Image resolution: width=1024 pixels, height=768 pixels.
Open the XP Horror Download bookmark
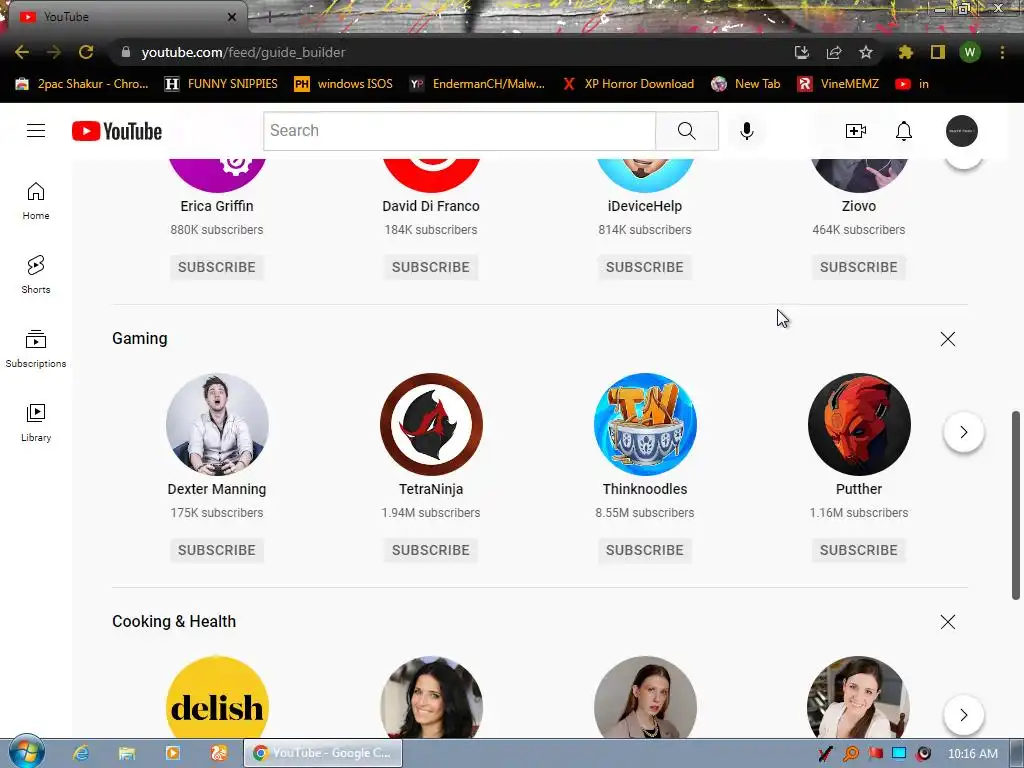coord(628,84)
